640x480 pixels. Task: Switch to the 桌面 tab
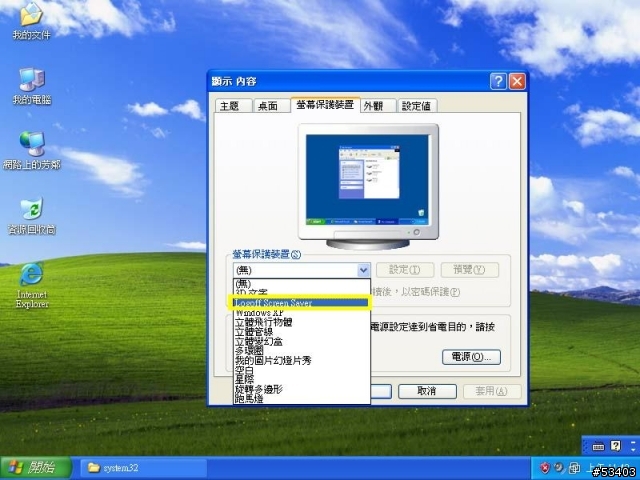[271, 106]
